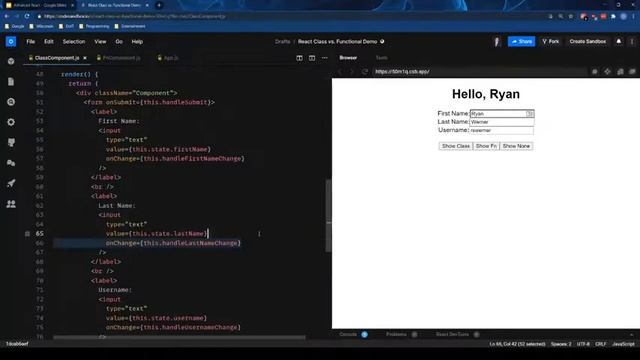The width and height of the screenshot is (640, 360).
Task: Open the notifications bell
Action: pyautogui.click(x=619, y=41)
